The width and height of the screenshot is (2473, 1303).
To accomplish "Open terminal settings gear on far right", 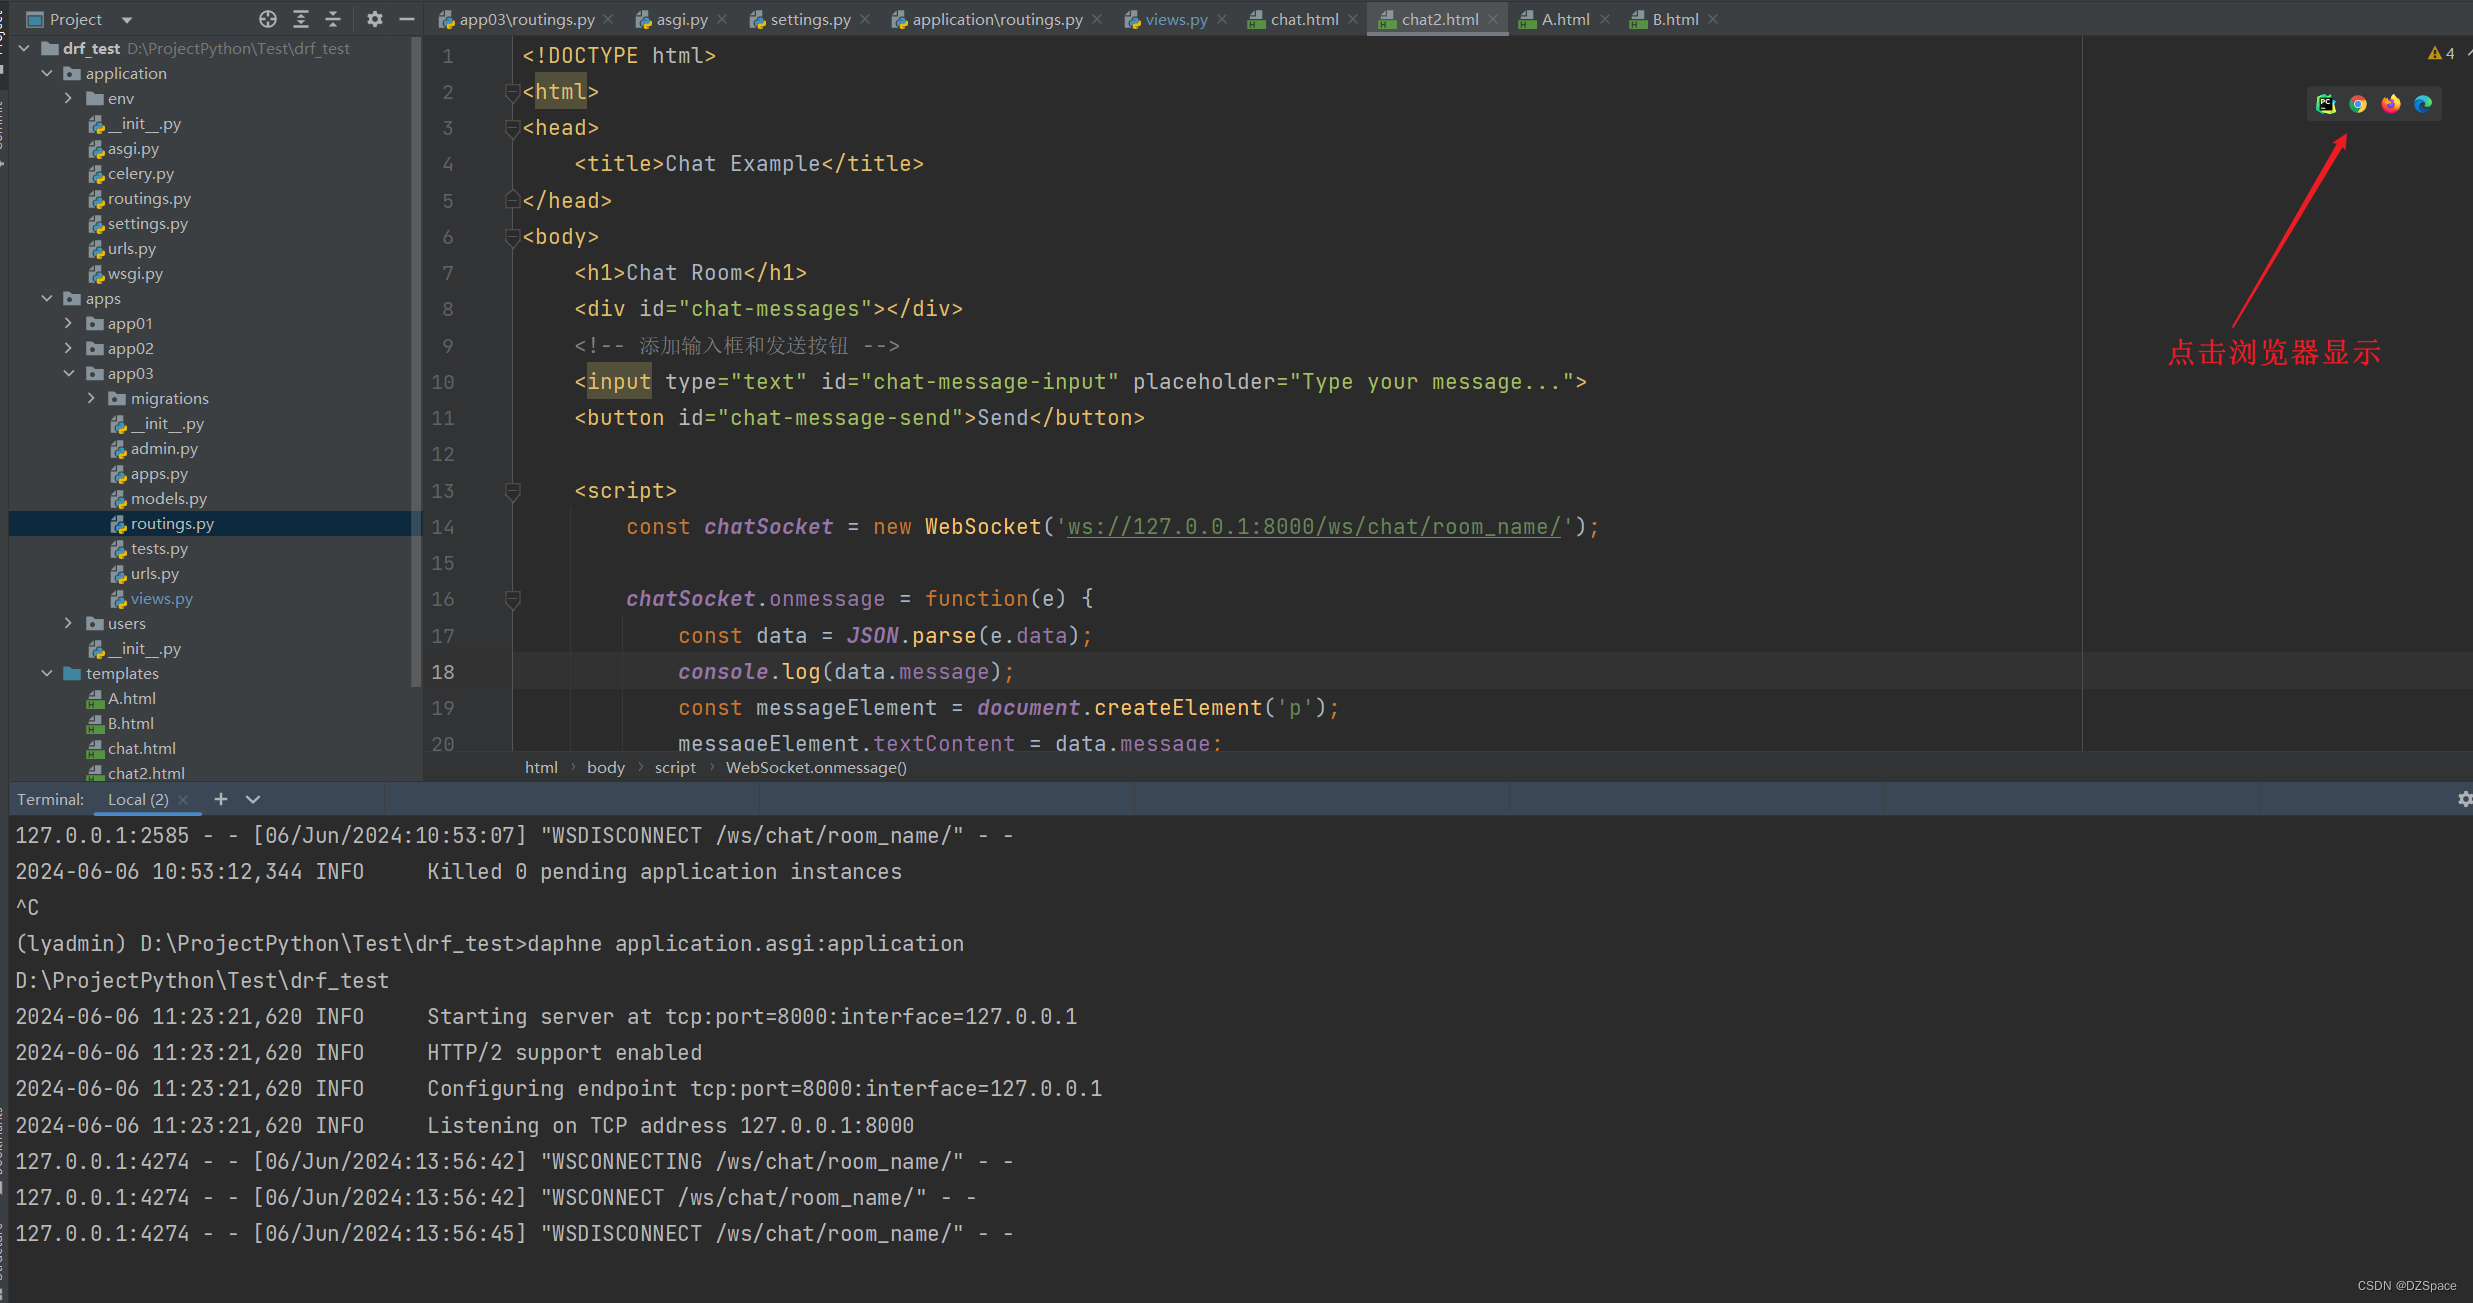I will [2464, 799].
